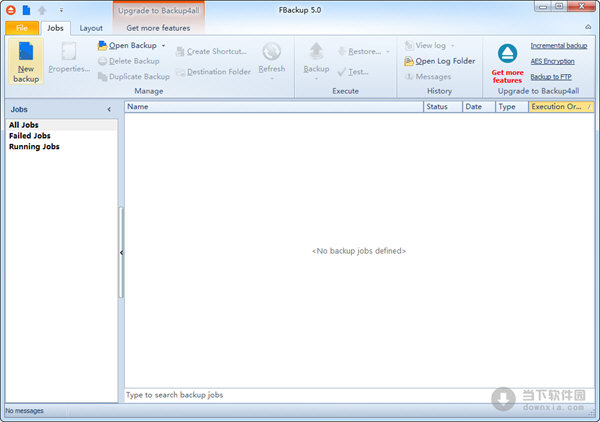
Task: Sort by the Type column header
Action: pos(512,107)
